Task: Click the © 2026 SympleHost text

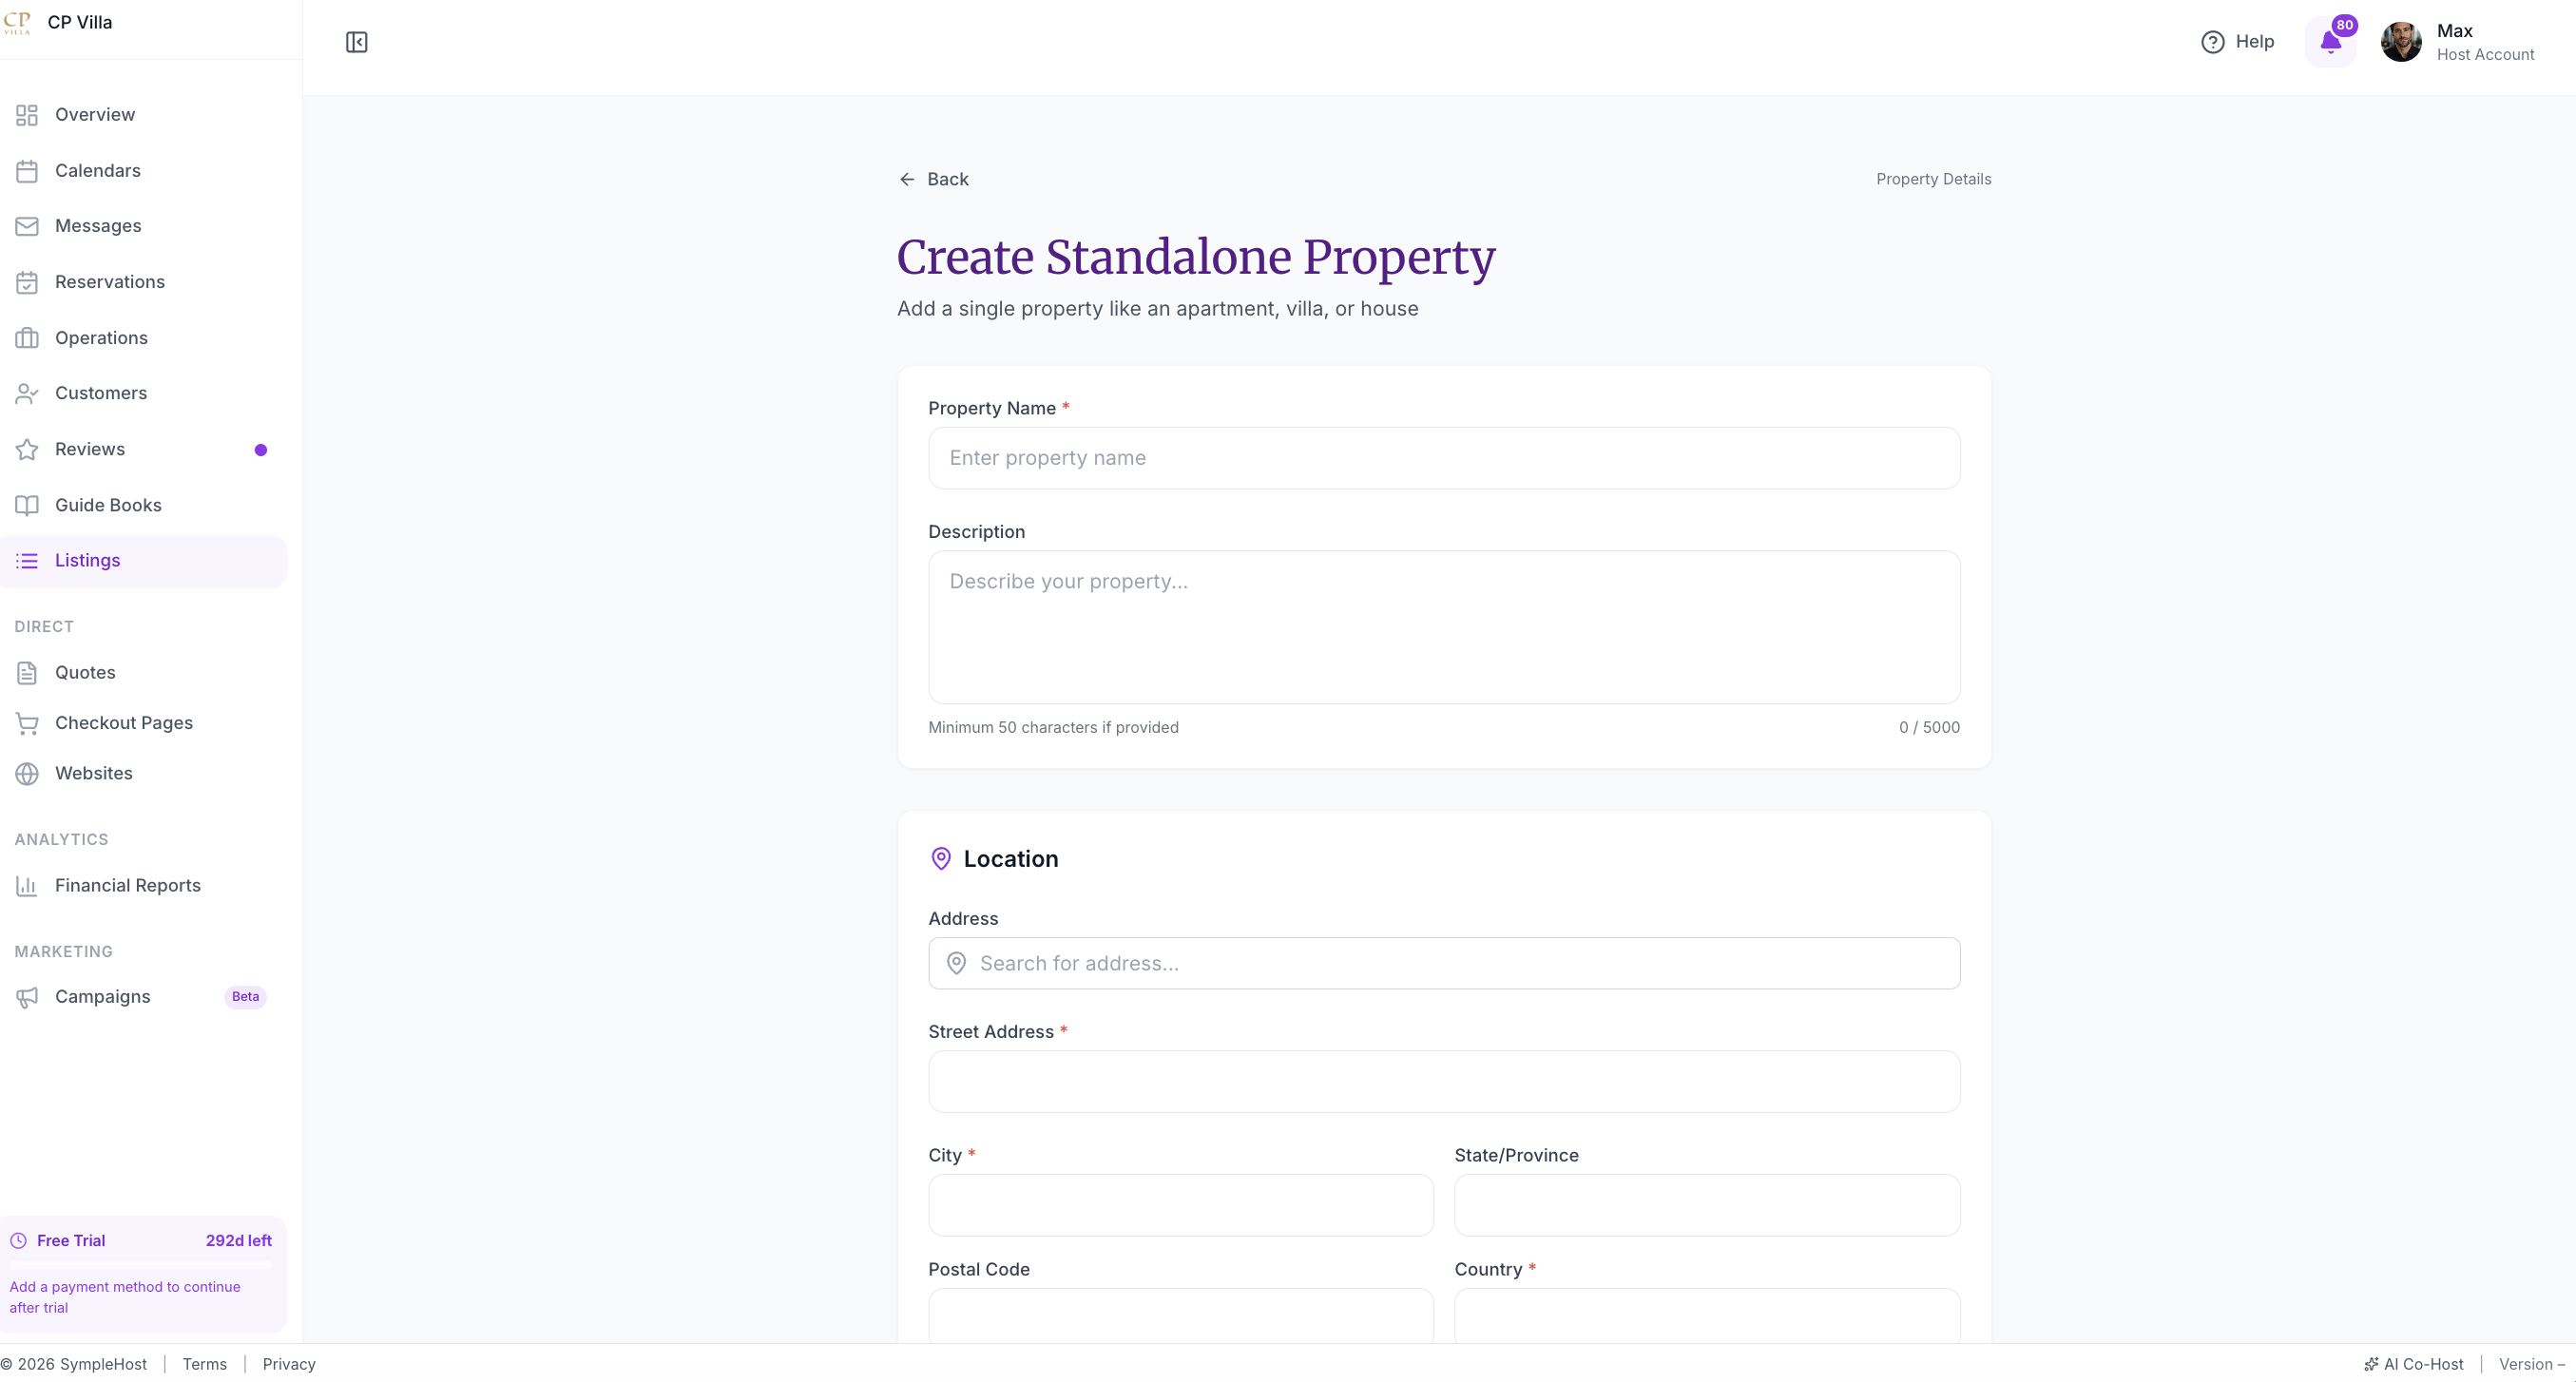Action: (x=74, y=1364)
